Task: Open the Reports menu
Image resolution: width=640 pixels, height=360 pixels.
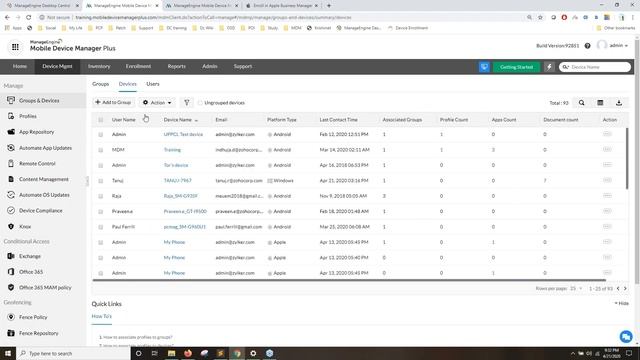Action: 176,66
